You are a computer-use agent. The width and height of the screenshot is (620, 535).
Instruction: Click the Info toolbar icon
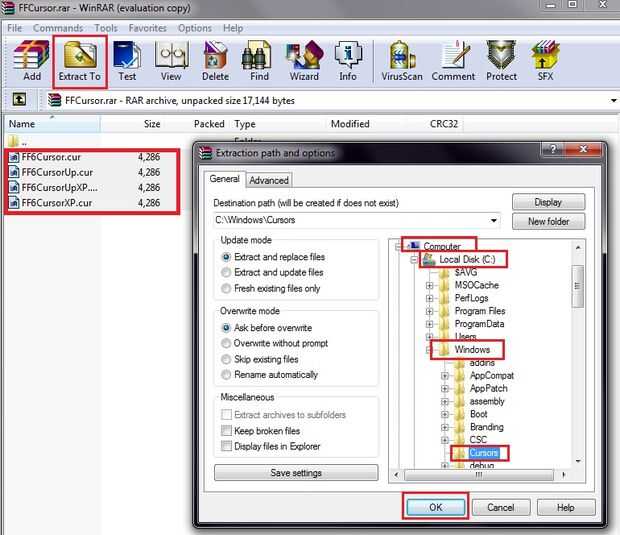pyautogui.click(x=348, y=61)
